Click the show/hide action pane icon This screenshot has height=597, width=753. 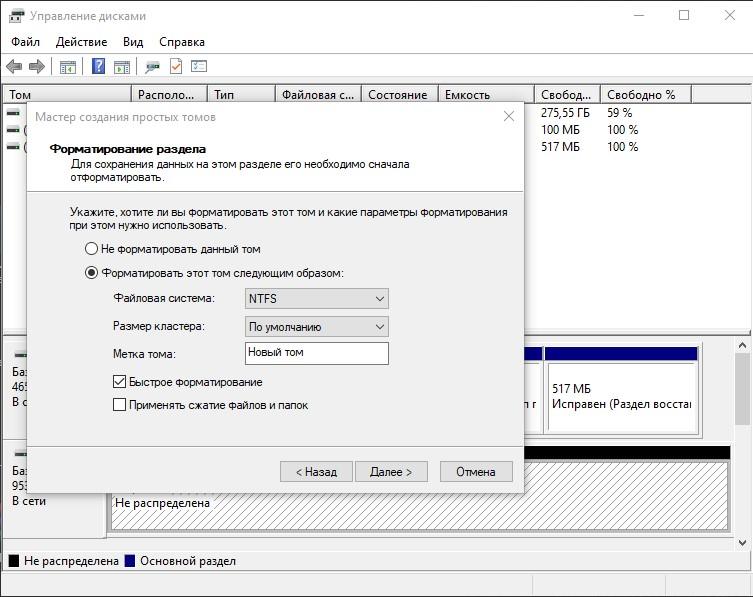pyautogui.click(x=122, y=67)
